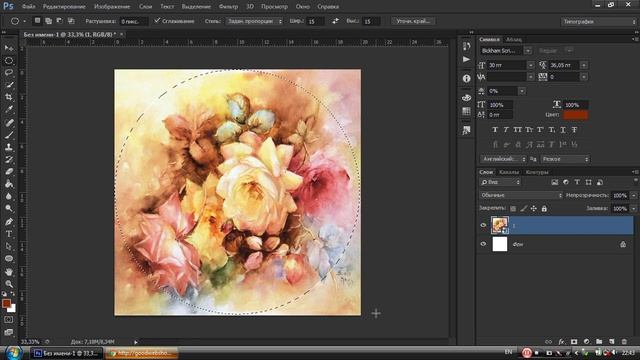
Task: Add a layer mask
Action: point(574,341)
